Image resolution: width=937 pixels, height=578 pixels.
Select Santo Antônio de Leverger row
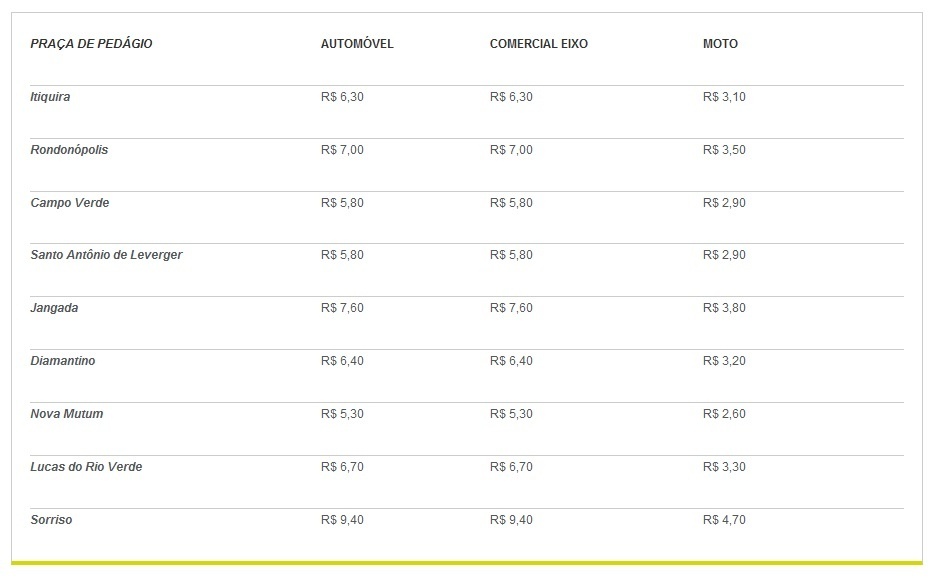(x=467, y=270)
